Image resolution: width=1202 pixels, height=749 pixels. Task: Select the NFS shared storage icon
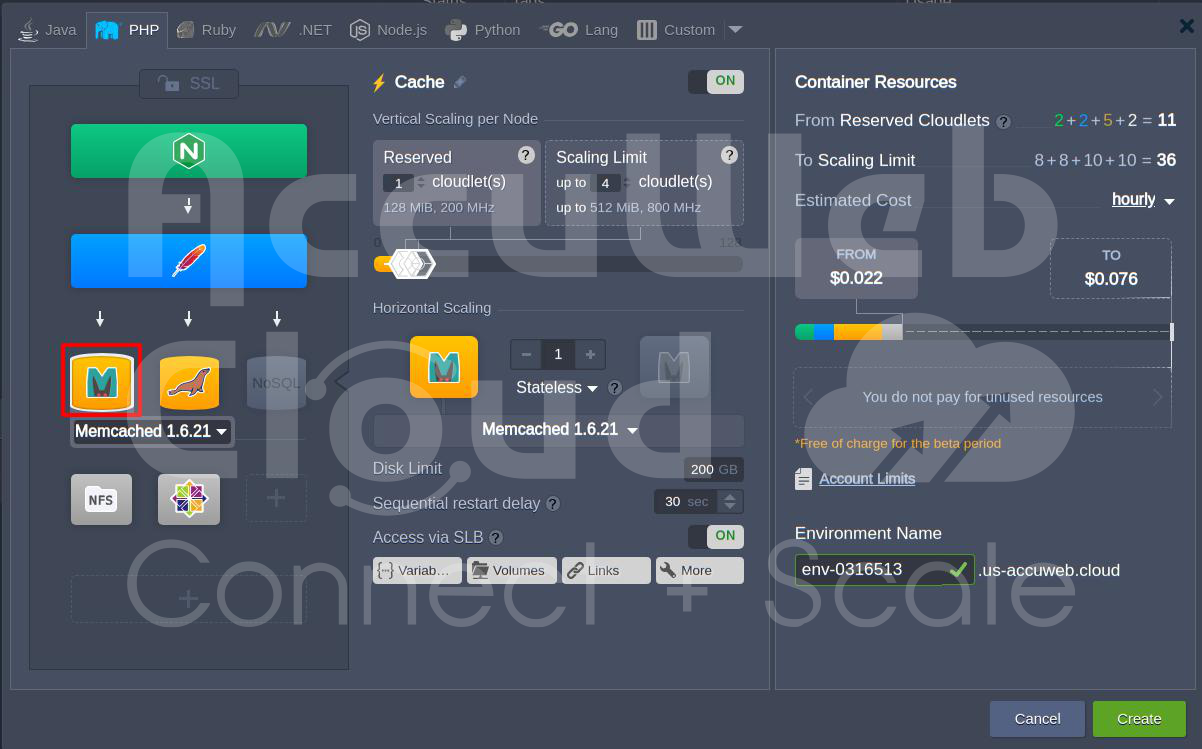(101, 498)
